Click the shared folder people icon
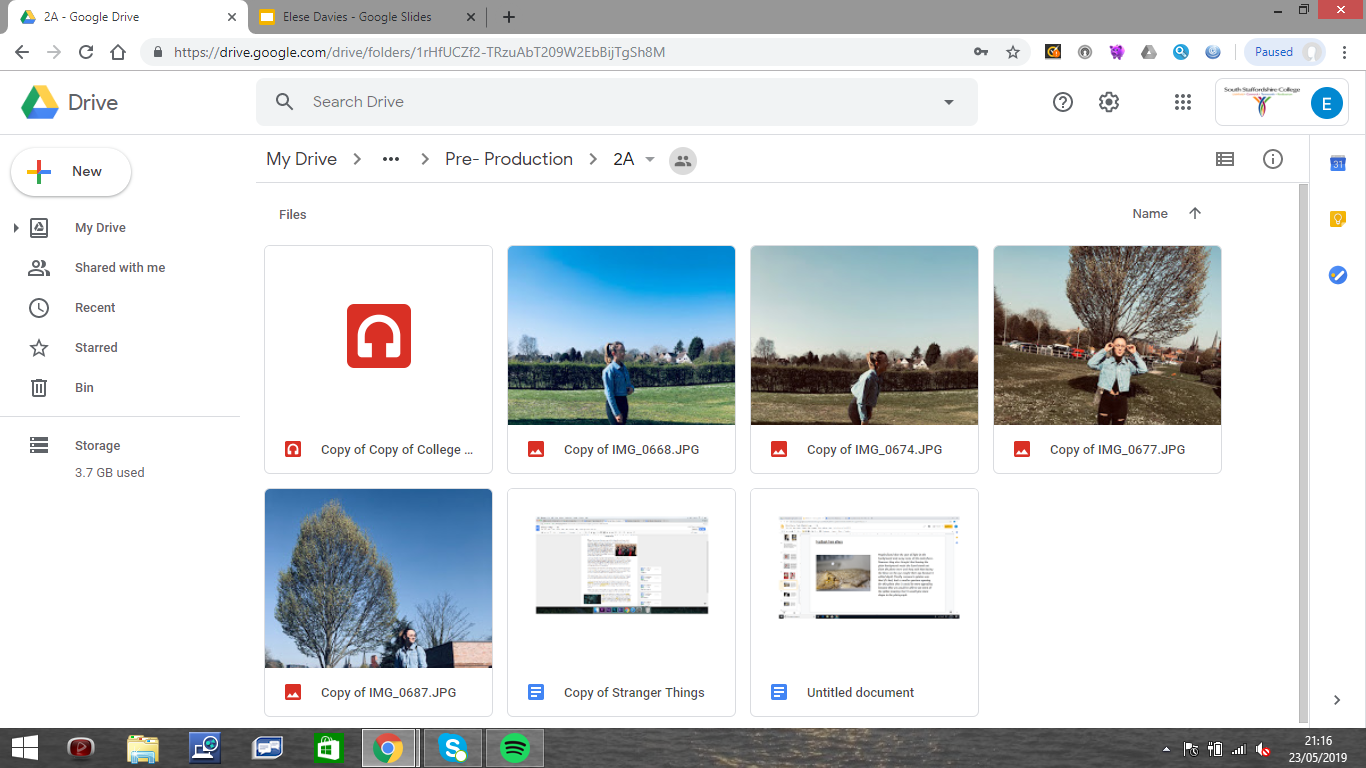The image size is (1366, 768). coord(683,160)
